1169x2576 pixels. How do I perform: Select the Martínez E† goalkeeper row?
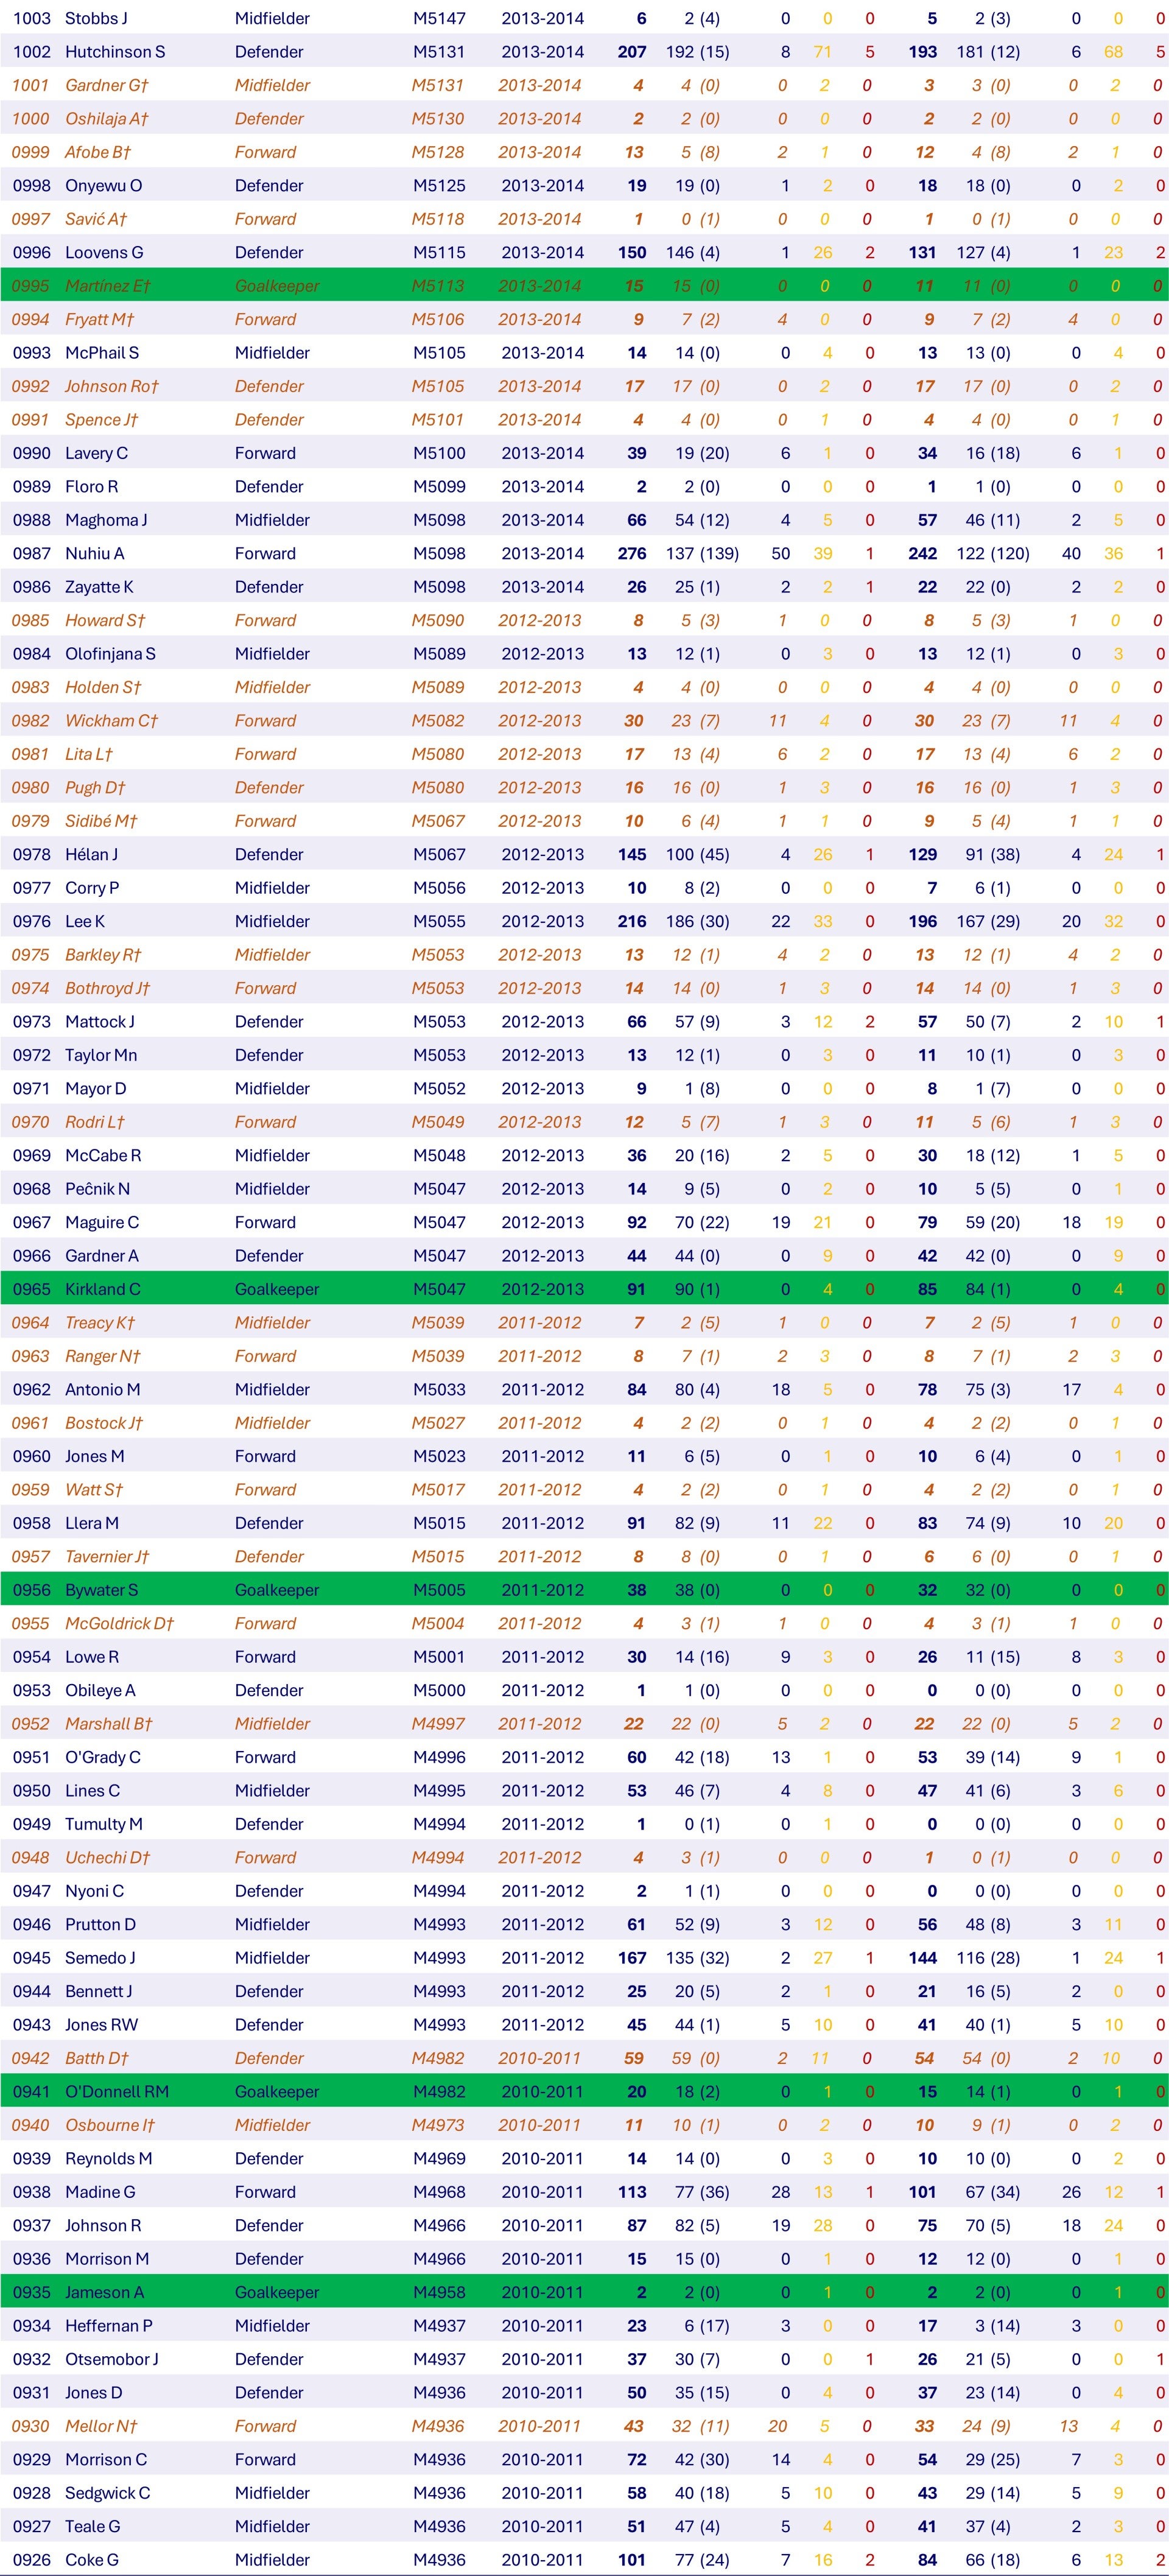(x=584, y=286)
